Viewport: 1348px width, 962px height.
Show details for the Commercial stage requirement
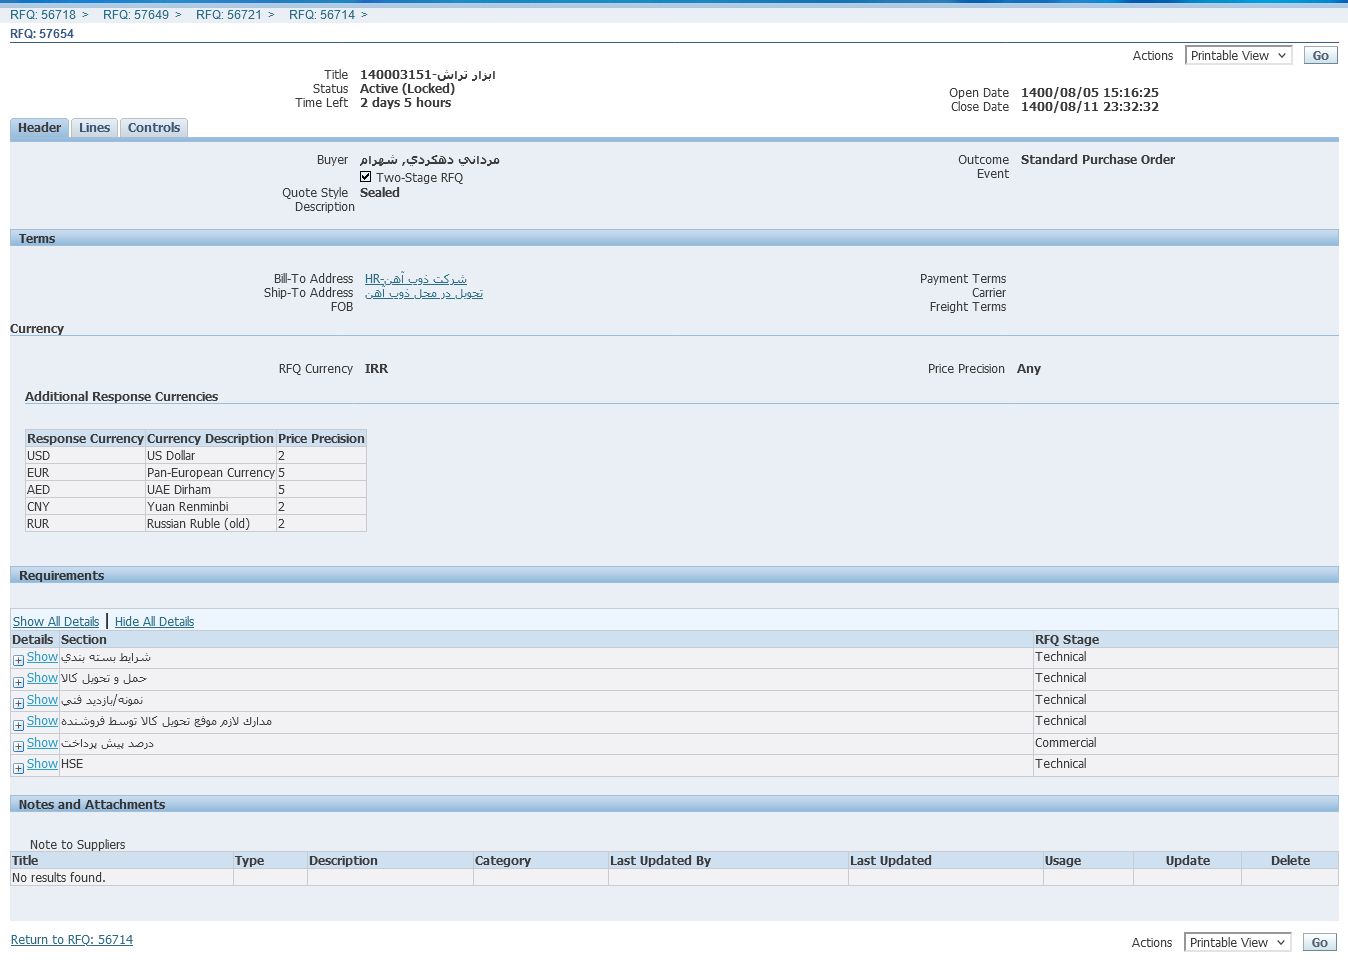(42, 743)
